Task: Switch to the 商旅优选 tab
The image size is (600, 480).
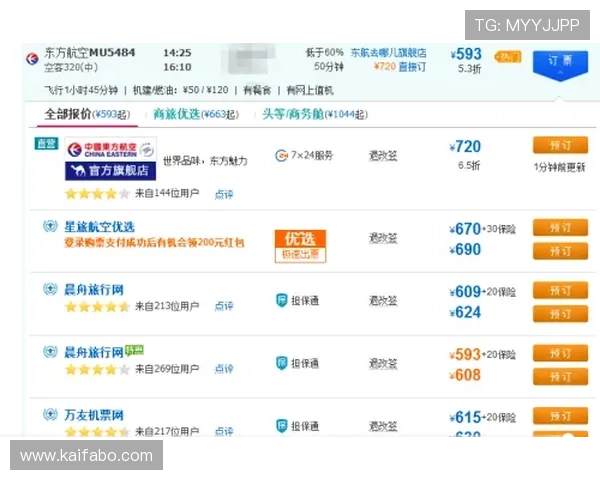Action: 196,114
